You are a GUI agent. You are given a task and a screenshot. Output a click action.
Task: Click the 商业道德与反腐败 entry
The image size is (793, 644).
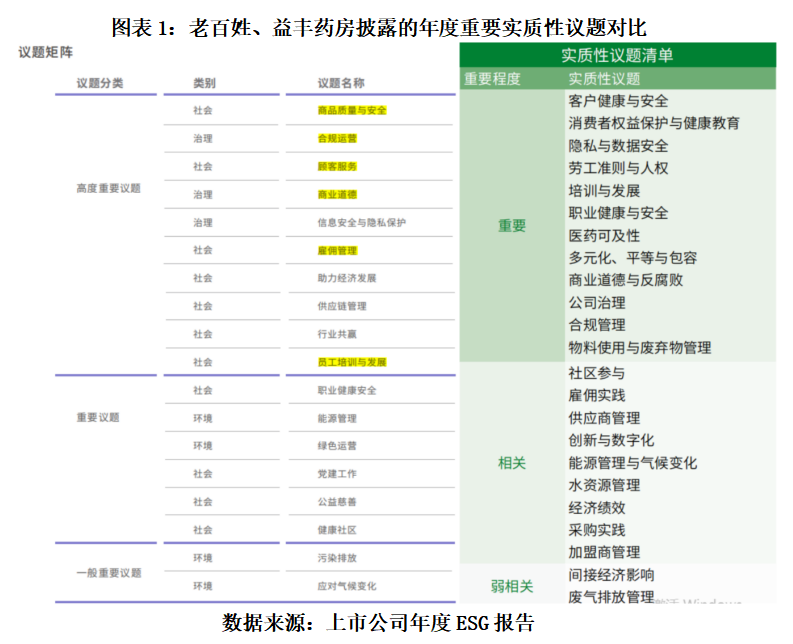coord(626,280)
